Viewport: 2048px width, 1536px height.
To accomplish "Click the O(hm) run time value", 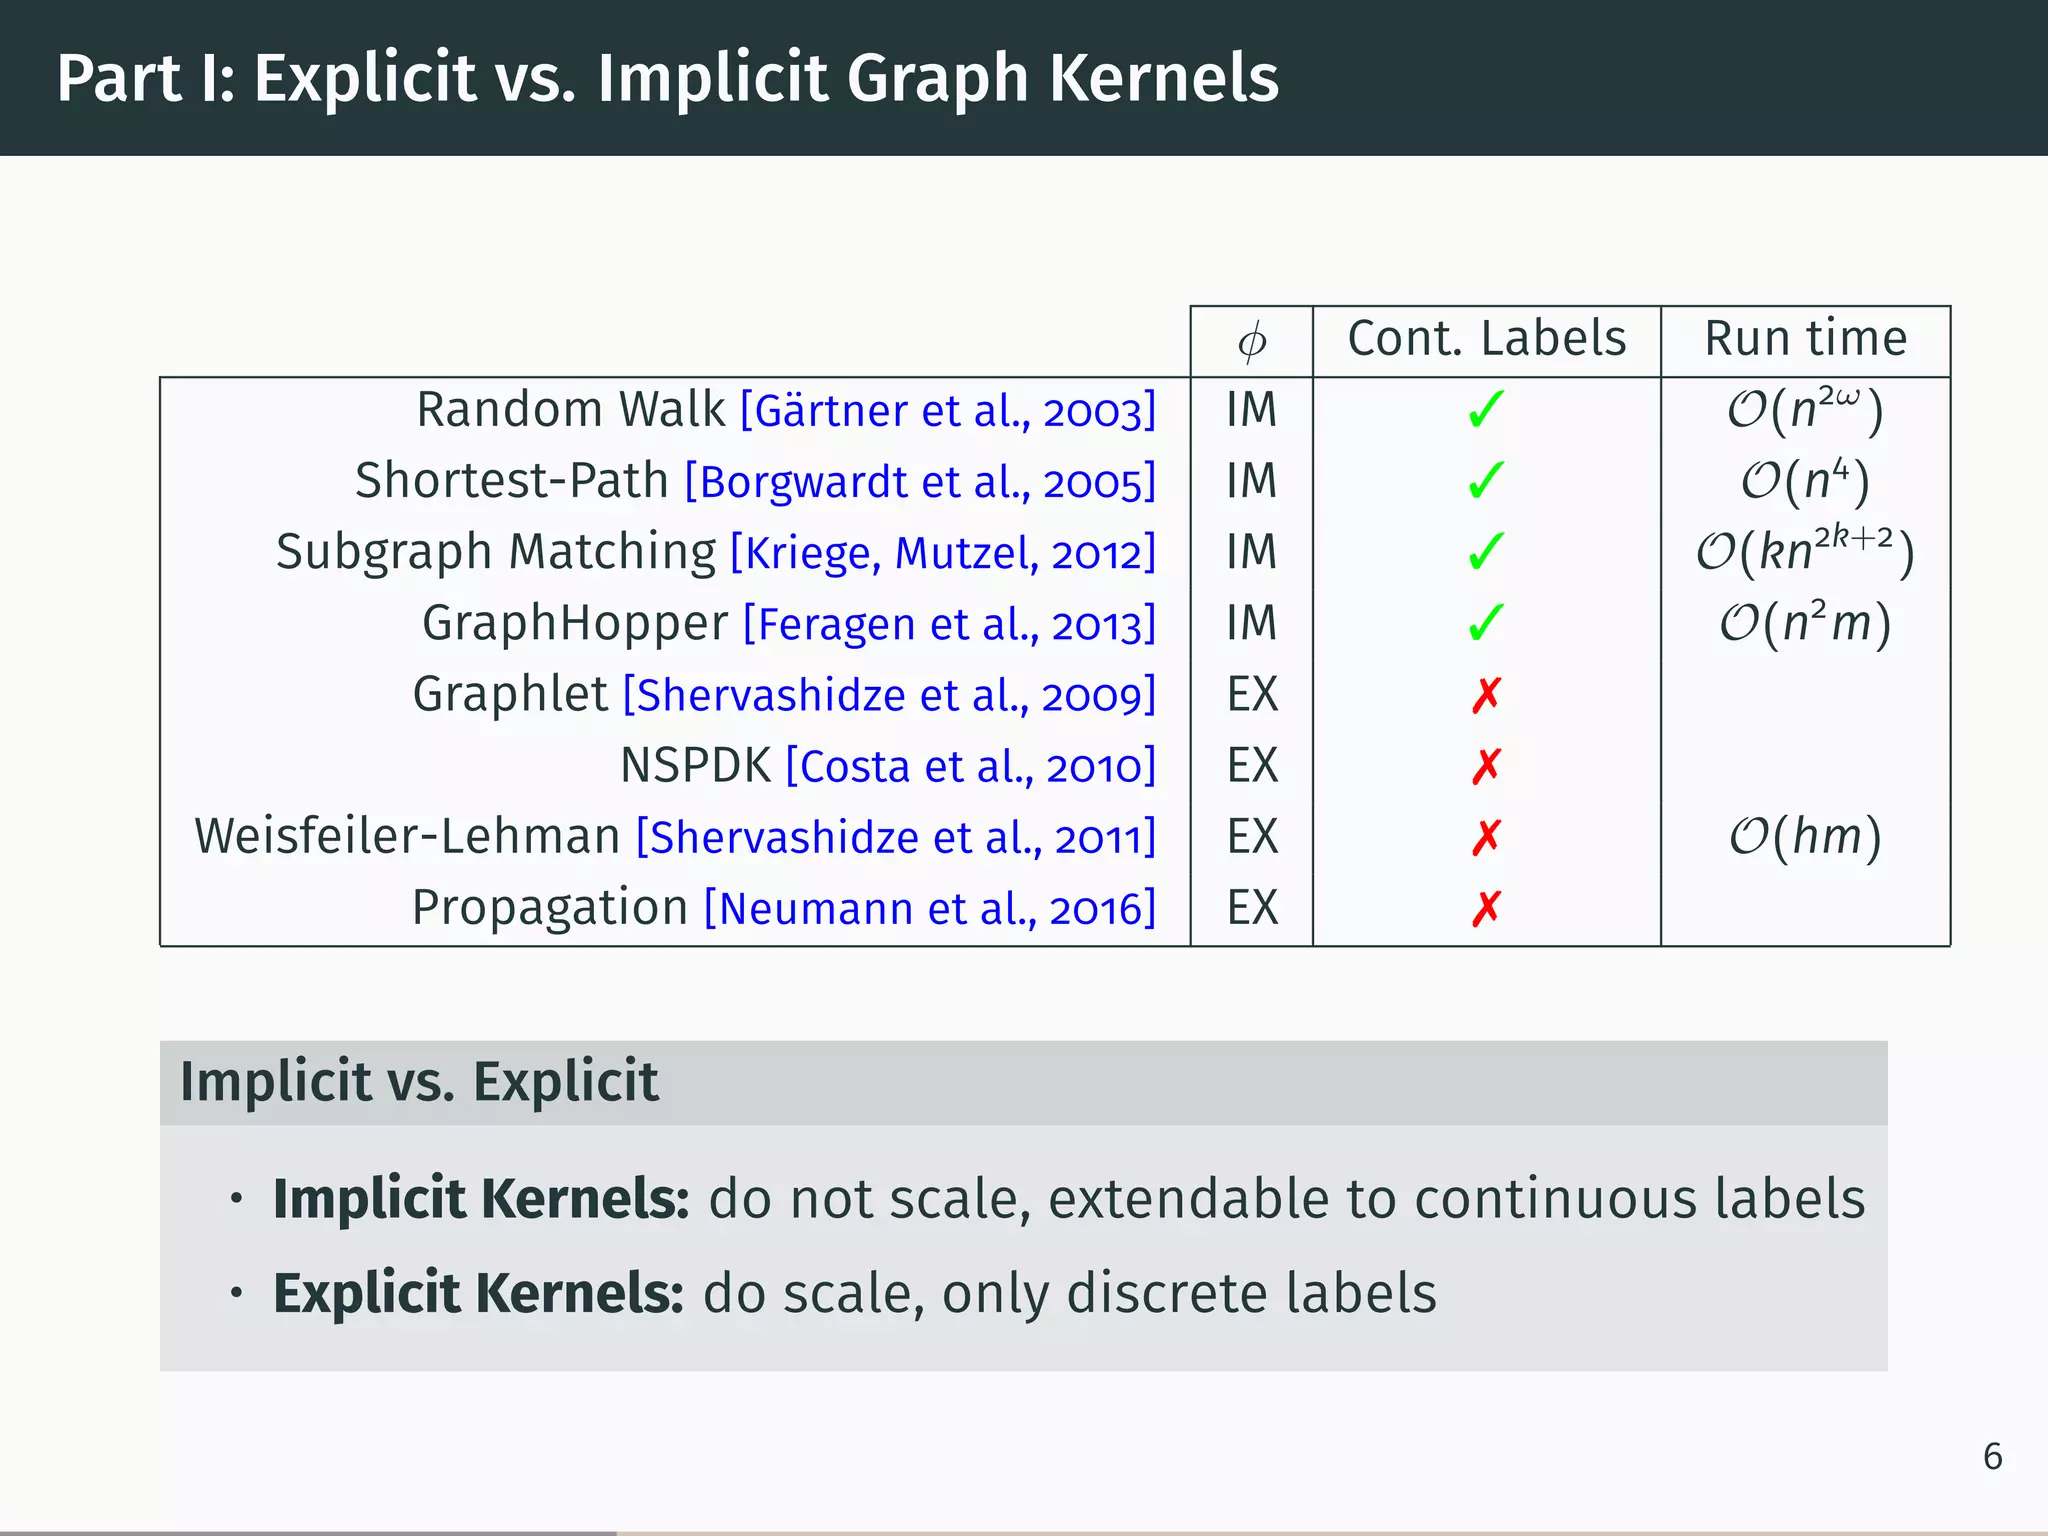I will coord(1806,836).
